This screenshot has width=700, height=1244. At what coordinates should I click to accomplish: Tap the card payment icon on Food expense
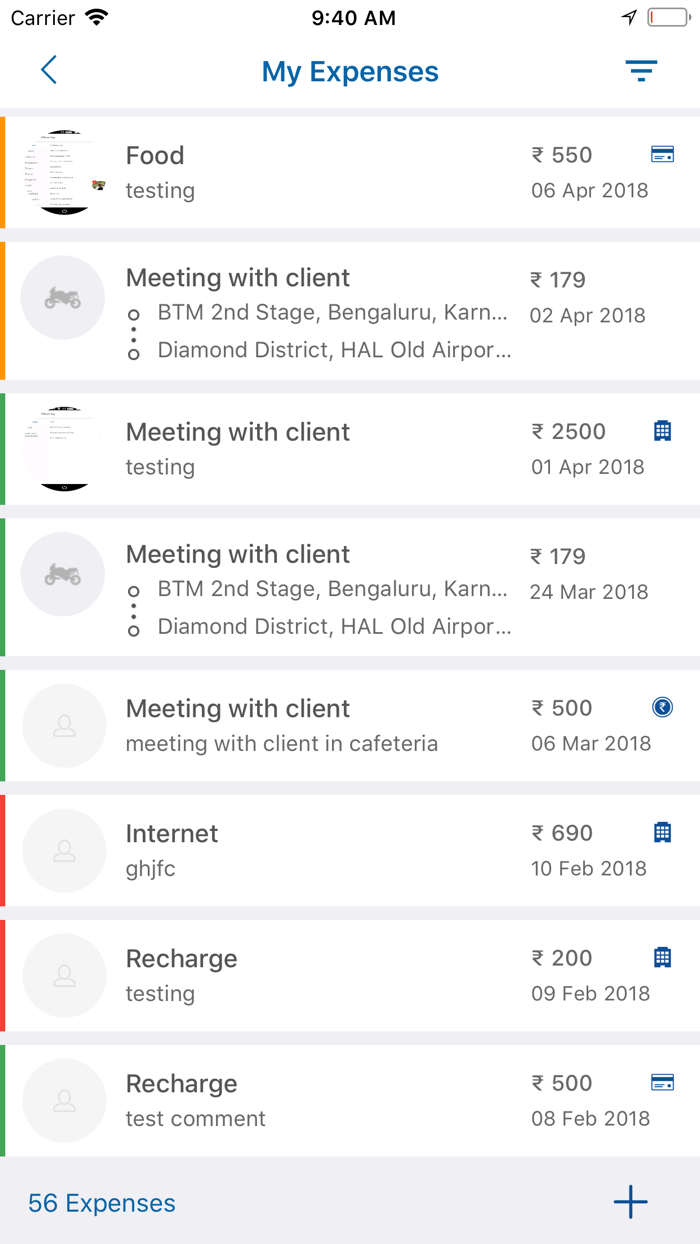point(662,154)
